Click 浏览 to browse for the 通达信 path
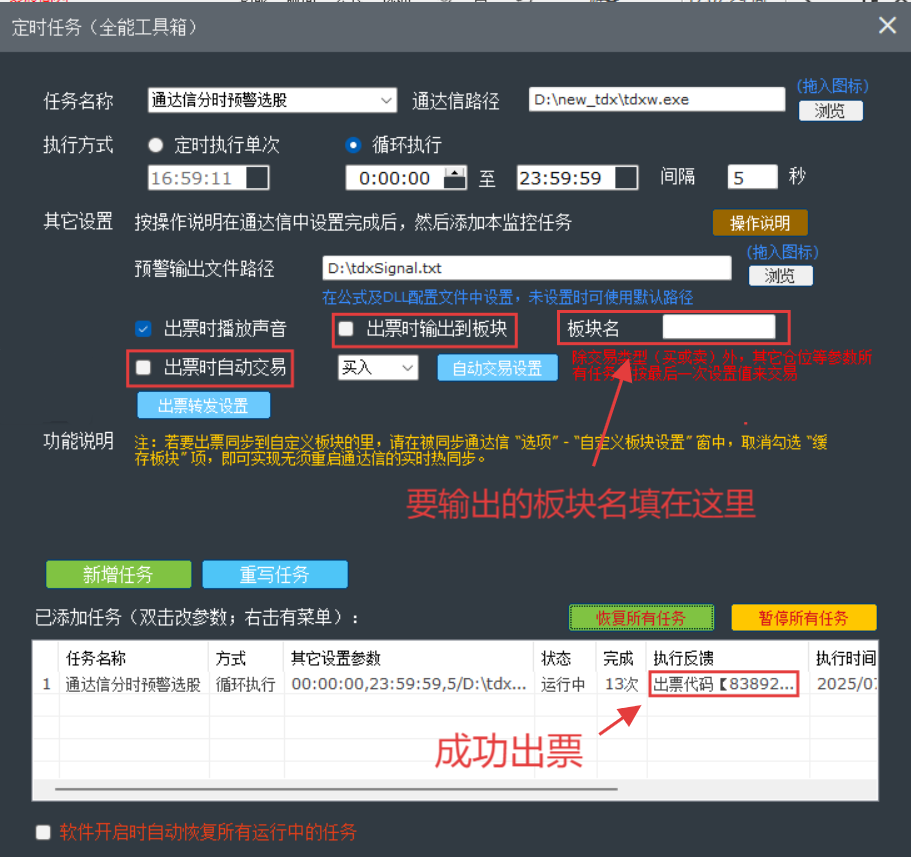This screenshot has height=857, width=911. point(830,110)
